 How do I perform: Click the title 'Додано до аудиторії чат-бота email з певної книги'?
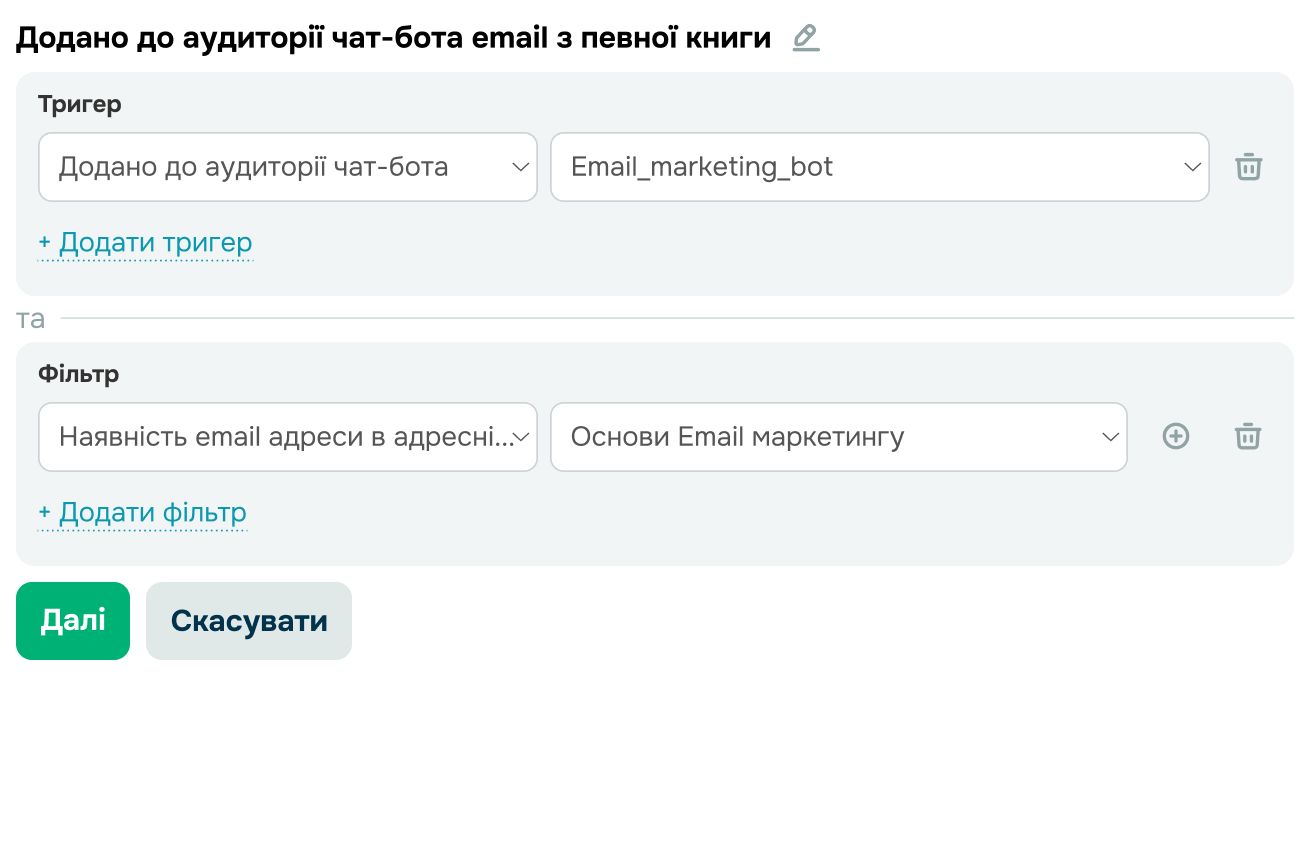[394, 38]
